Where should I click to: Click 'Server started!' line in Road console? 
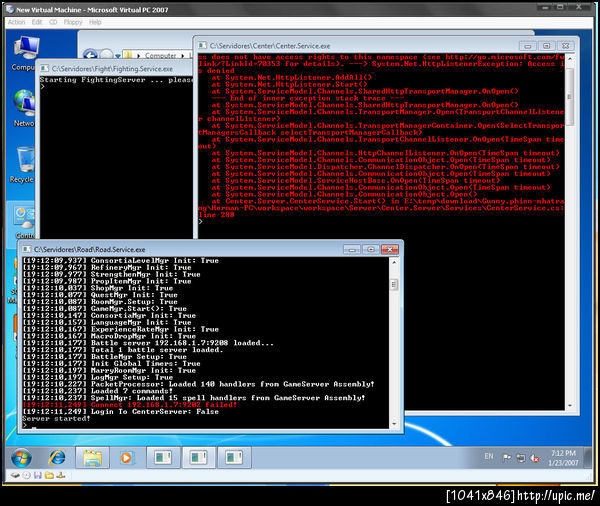(56, 418)
